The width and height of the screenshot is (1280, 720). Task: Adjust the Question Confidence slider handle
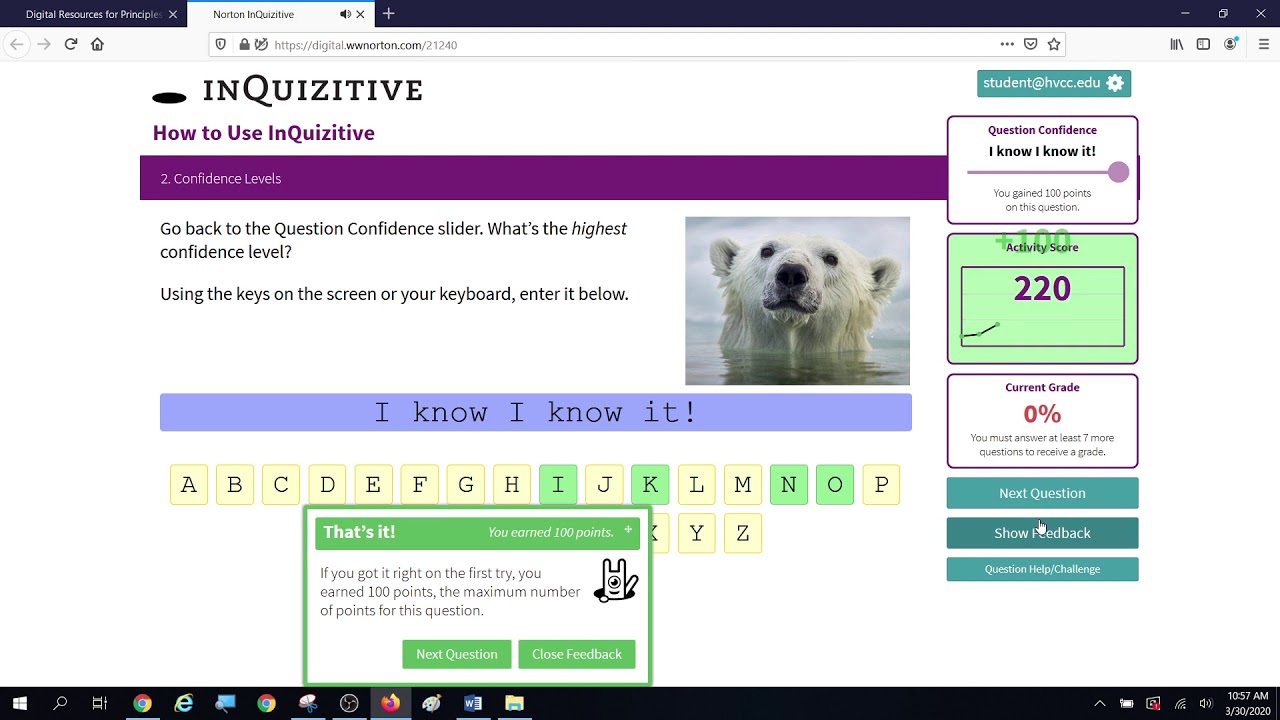1118,172
